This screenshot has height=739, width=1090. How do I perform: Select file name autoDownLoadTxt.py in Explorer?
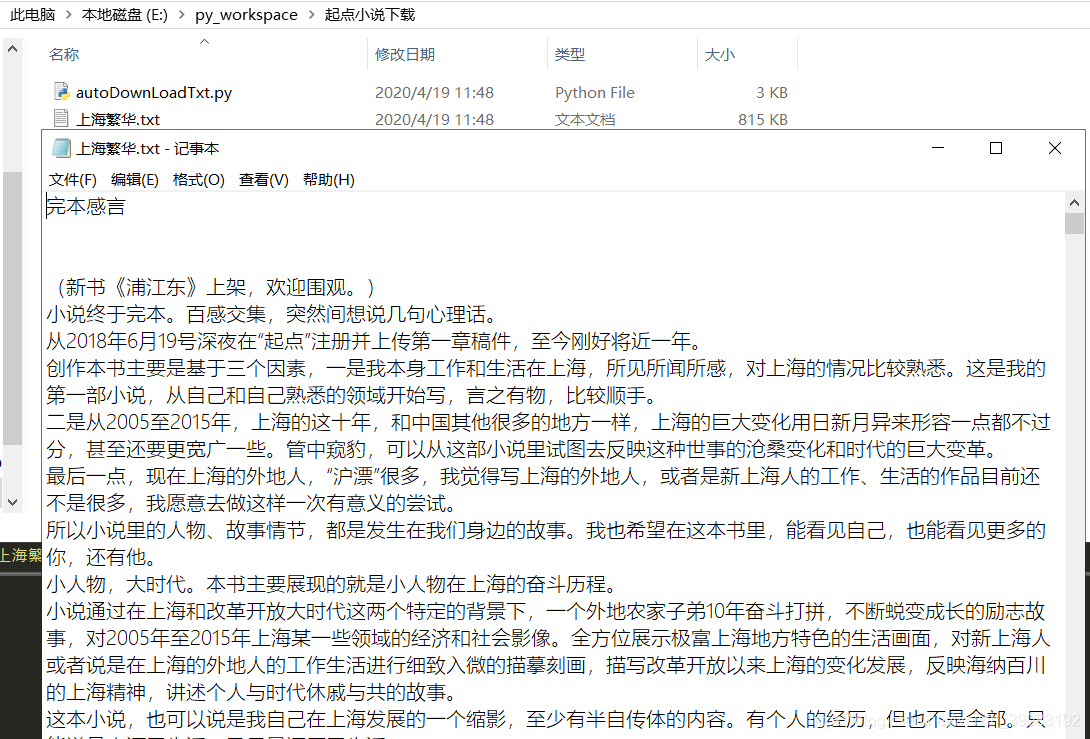click(154, 92)
